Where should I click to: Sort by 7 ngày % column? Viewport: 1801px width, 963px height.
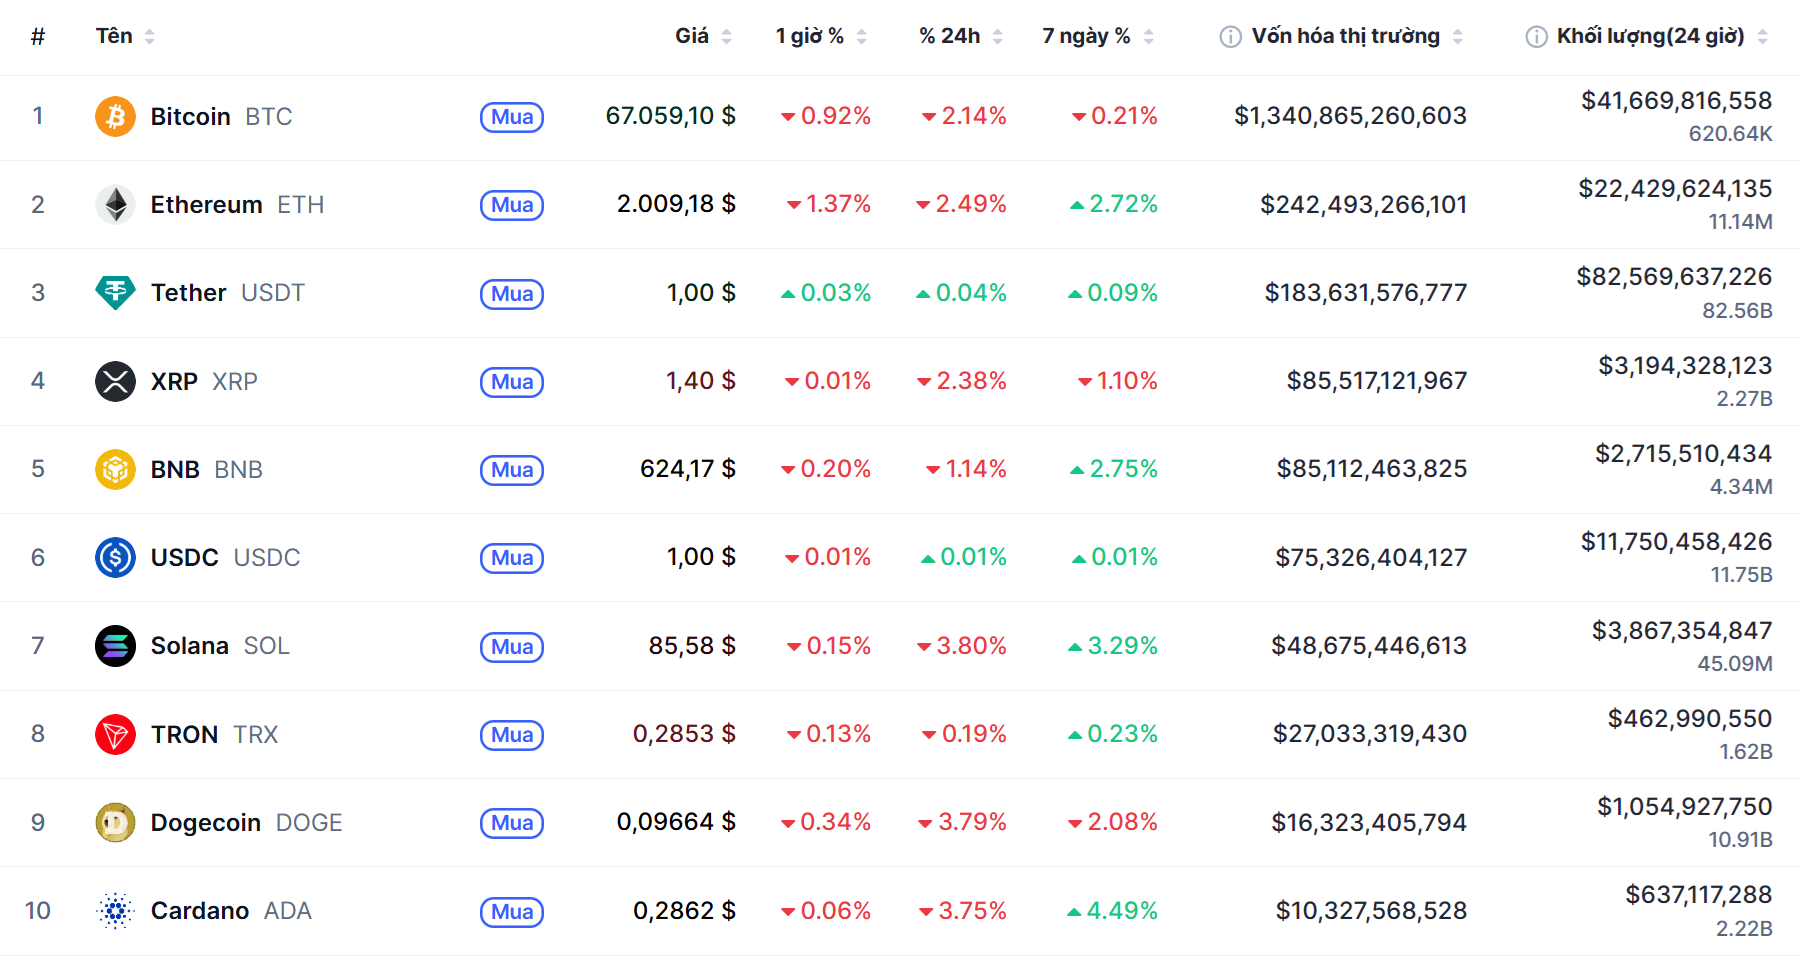(1098, 36)
